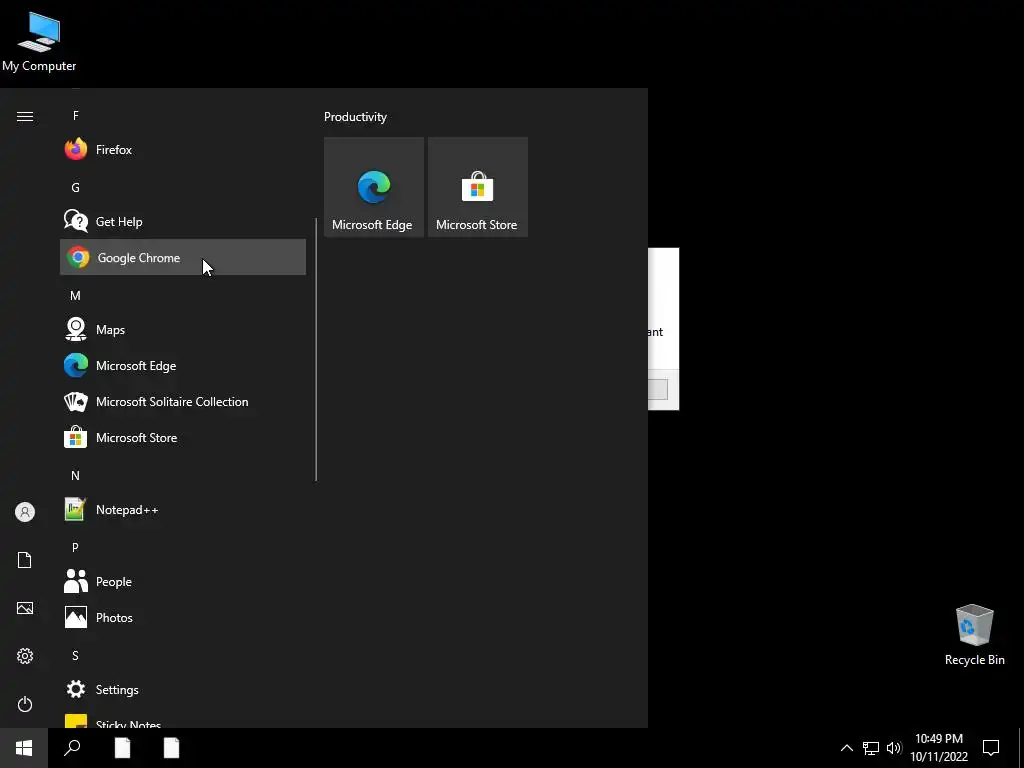Click the Microsoft Edge productivity tile
Viewport: 1024px width, 768px height.
point(374,187)
